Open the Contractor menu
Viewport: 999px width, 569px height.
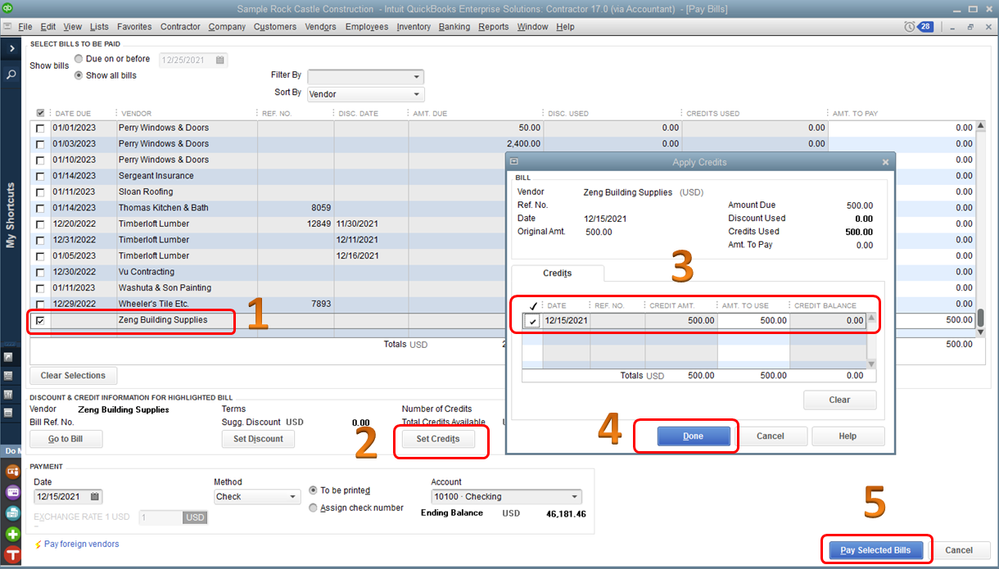(x=180, y=27)
